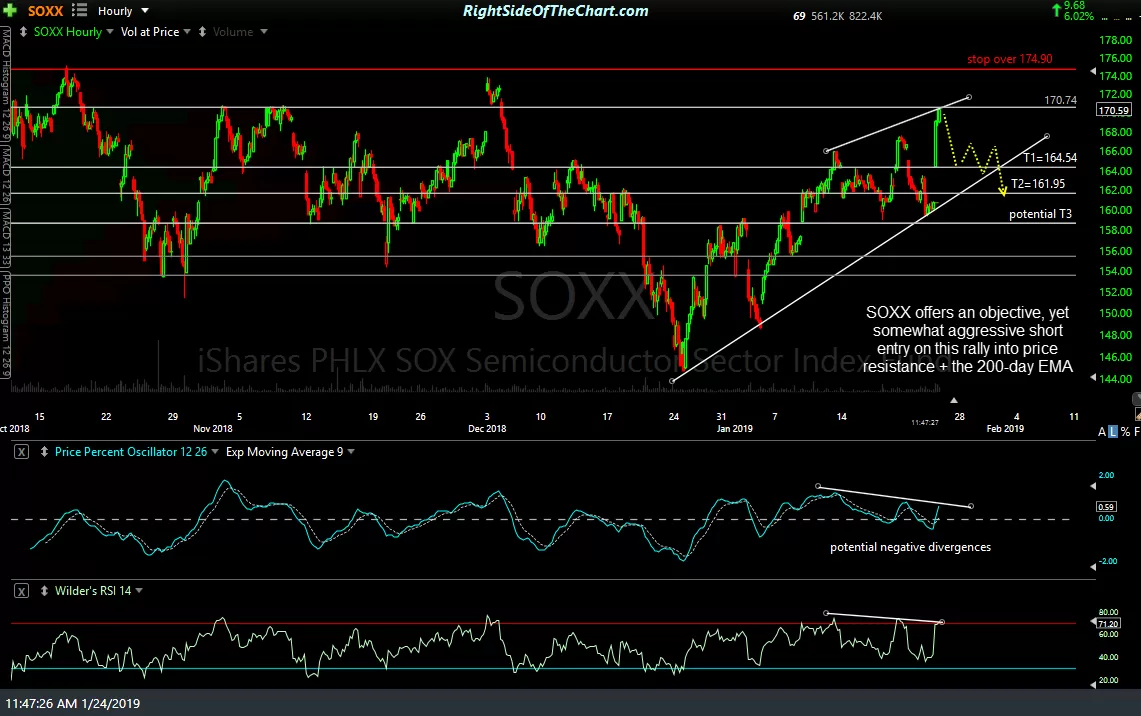Click the reorder arrows beside SOXX Hourly
This screenshot has height=716, width=1141.
click(x=23, y=32)
